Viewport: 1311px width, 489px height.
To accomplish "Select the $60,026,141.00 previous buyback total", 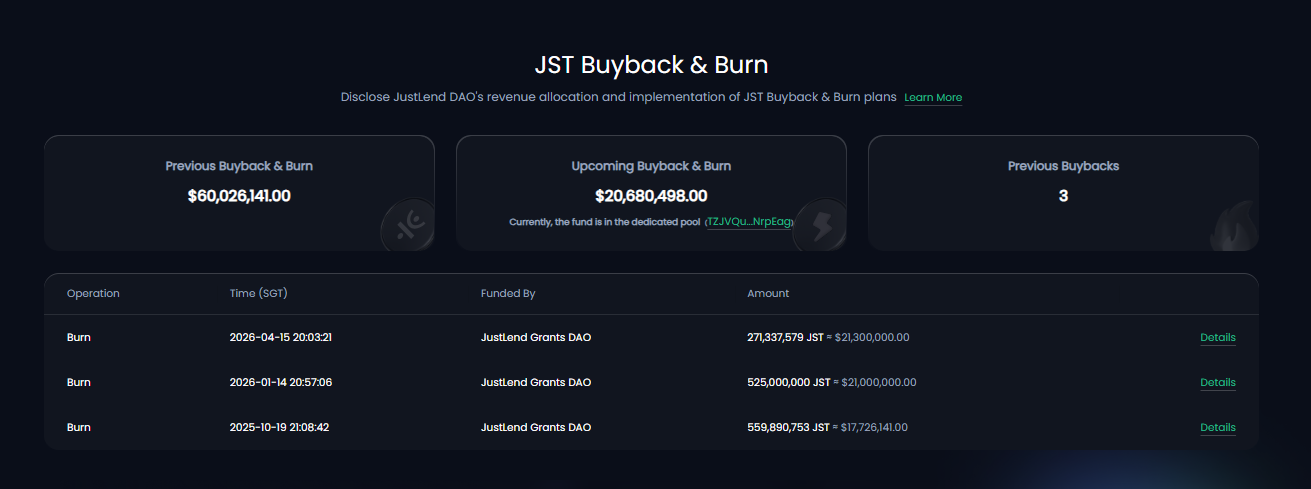I will [239, 196].
